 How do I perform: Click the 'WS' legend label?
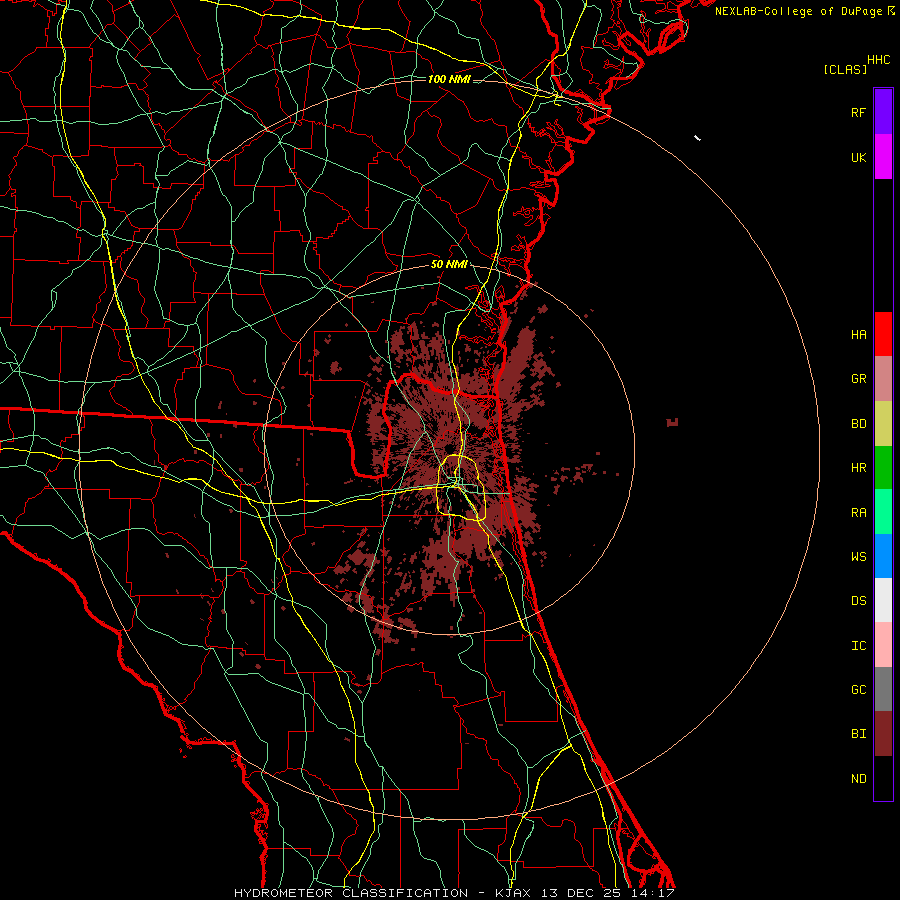coord(858,556)
